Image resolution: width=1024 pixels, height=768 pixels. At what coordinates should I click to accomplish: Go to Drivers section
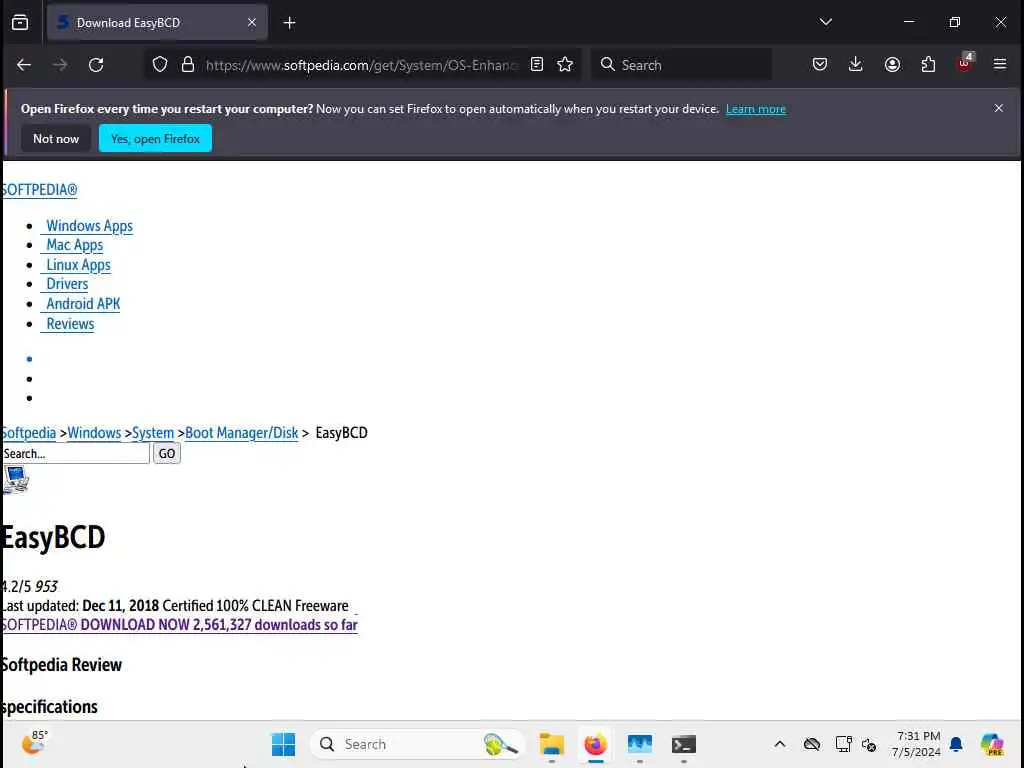67,284
